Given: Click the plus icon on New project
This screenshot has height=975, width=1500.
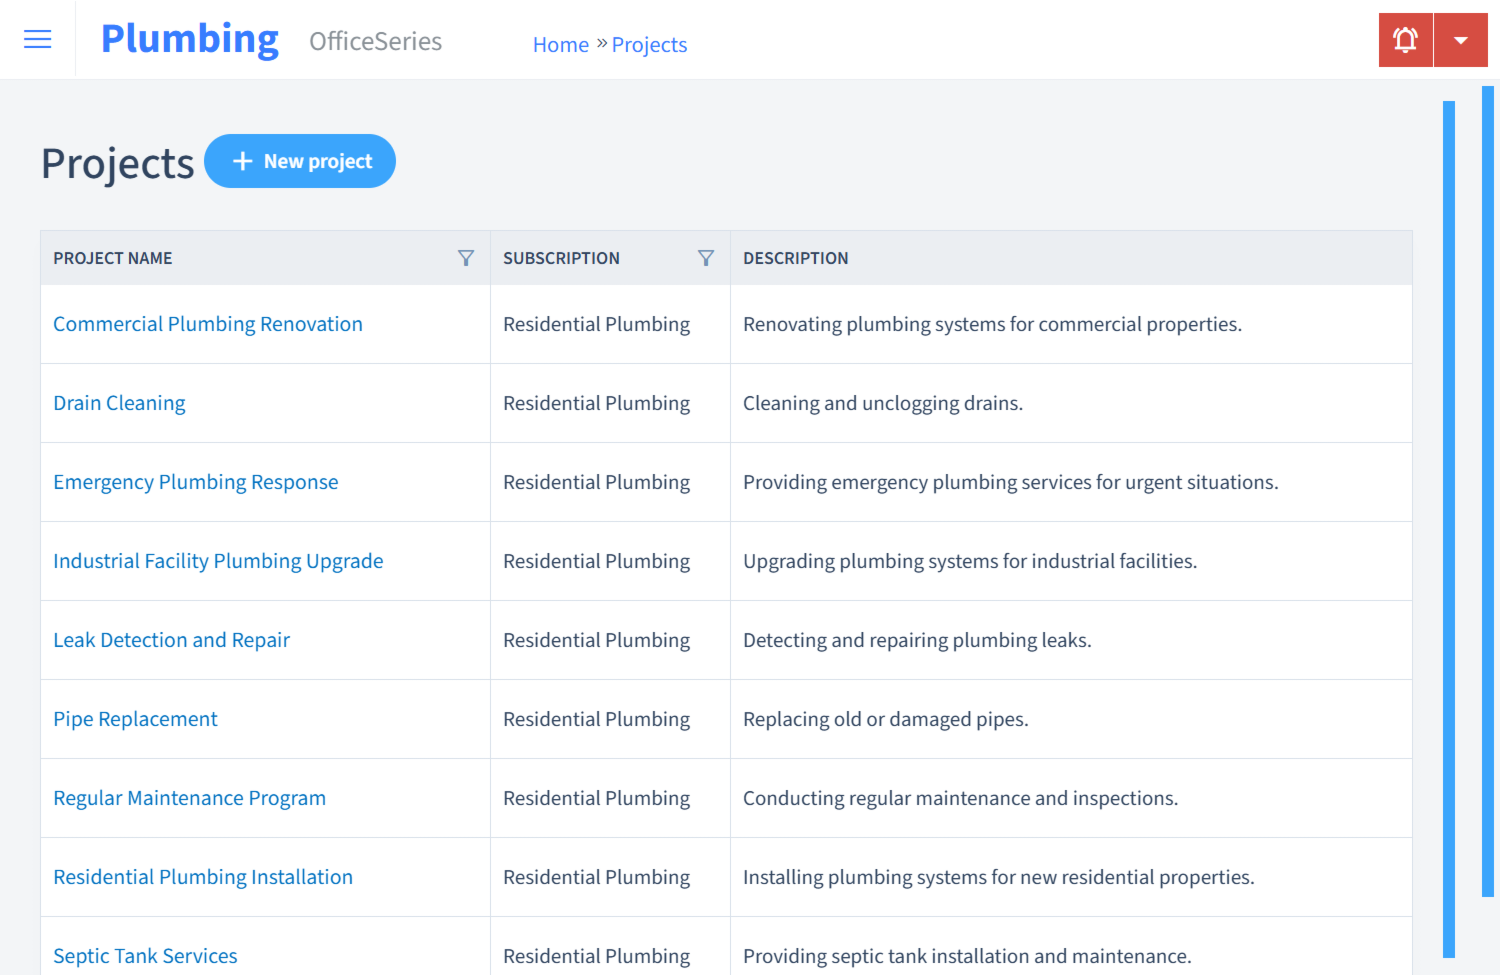Looking at the screenshot, I should [243, 161].
